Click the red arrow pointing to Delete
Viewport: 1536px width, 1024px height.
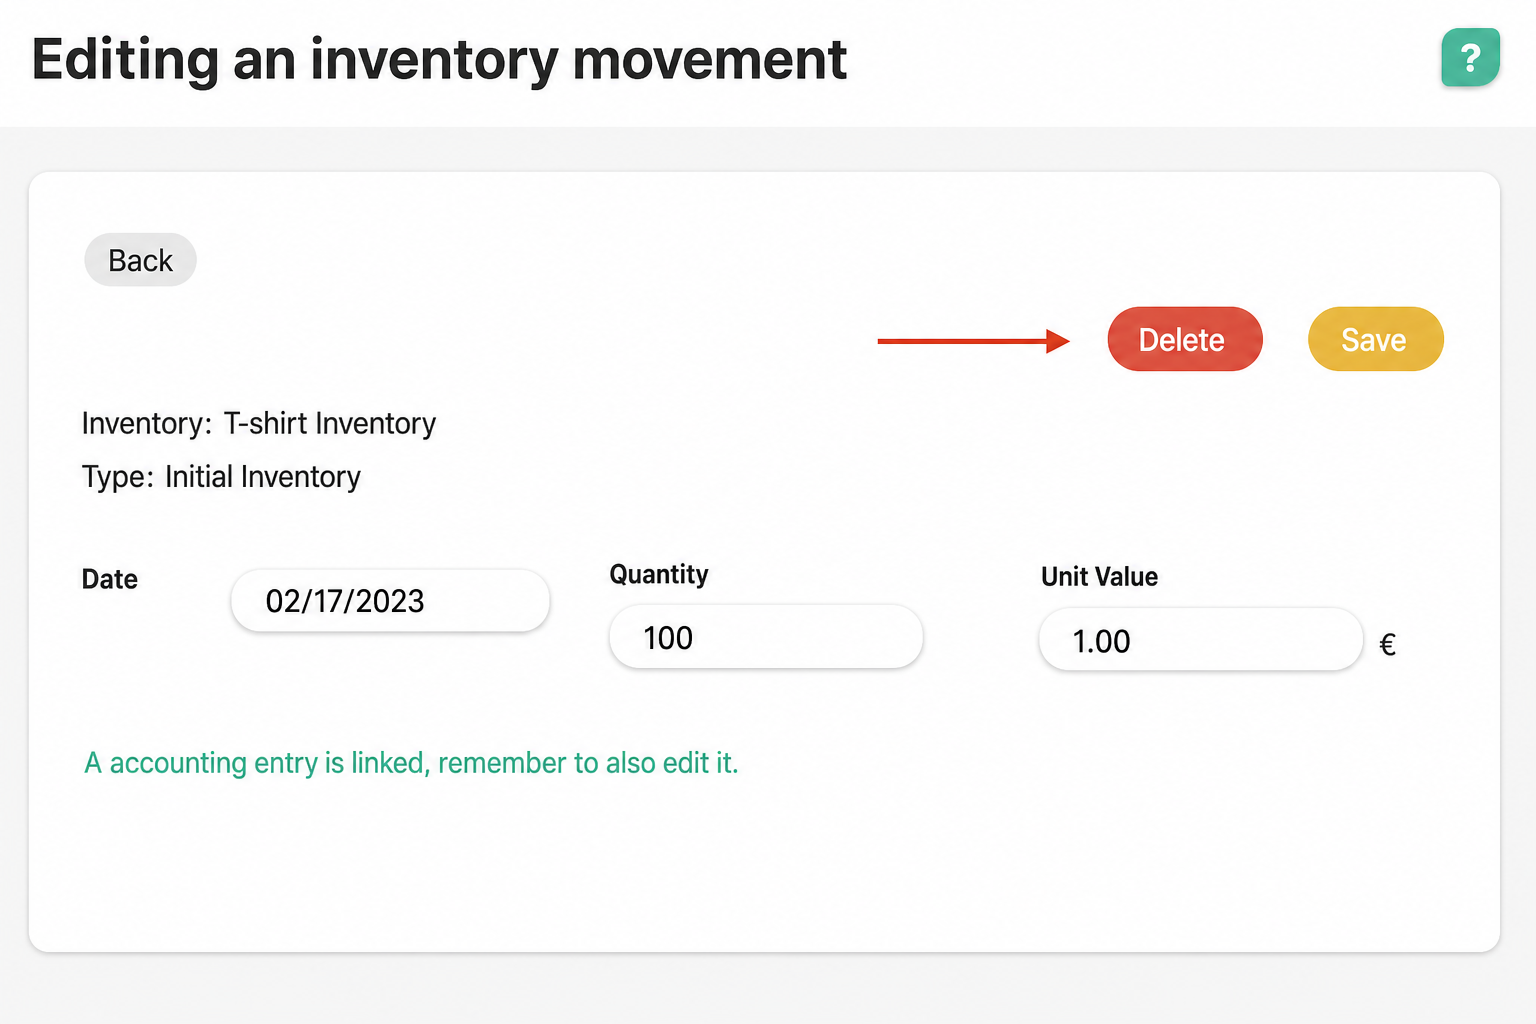[x=973, y=341]
